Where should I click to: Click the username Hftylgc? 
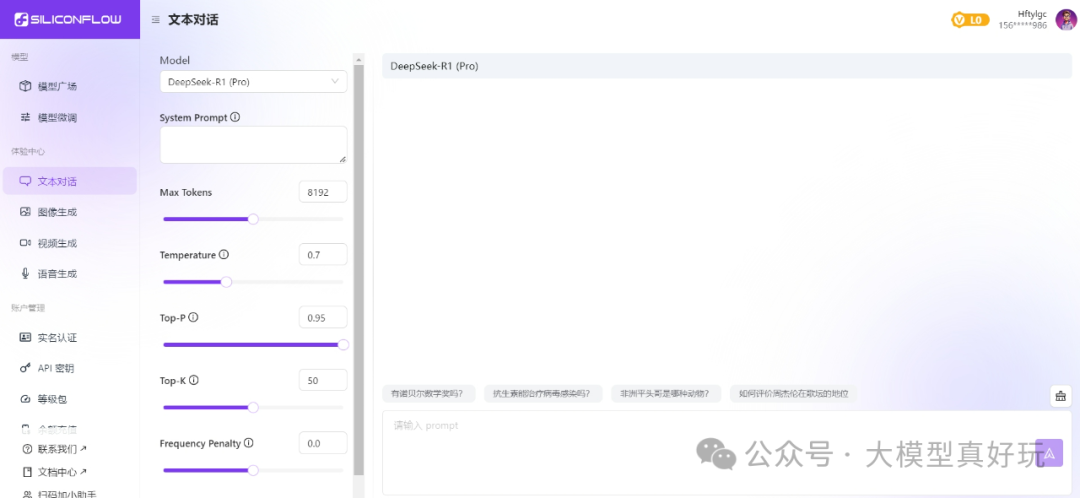(1032, 14)
